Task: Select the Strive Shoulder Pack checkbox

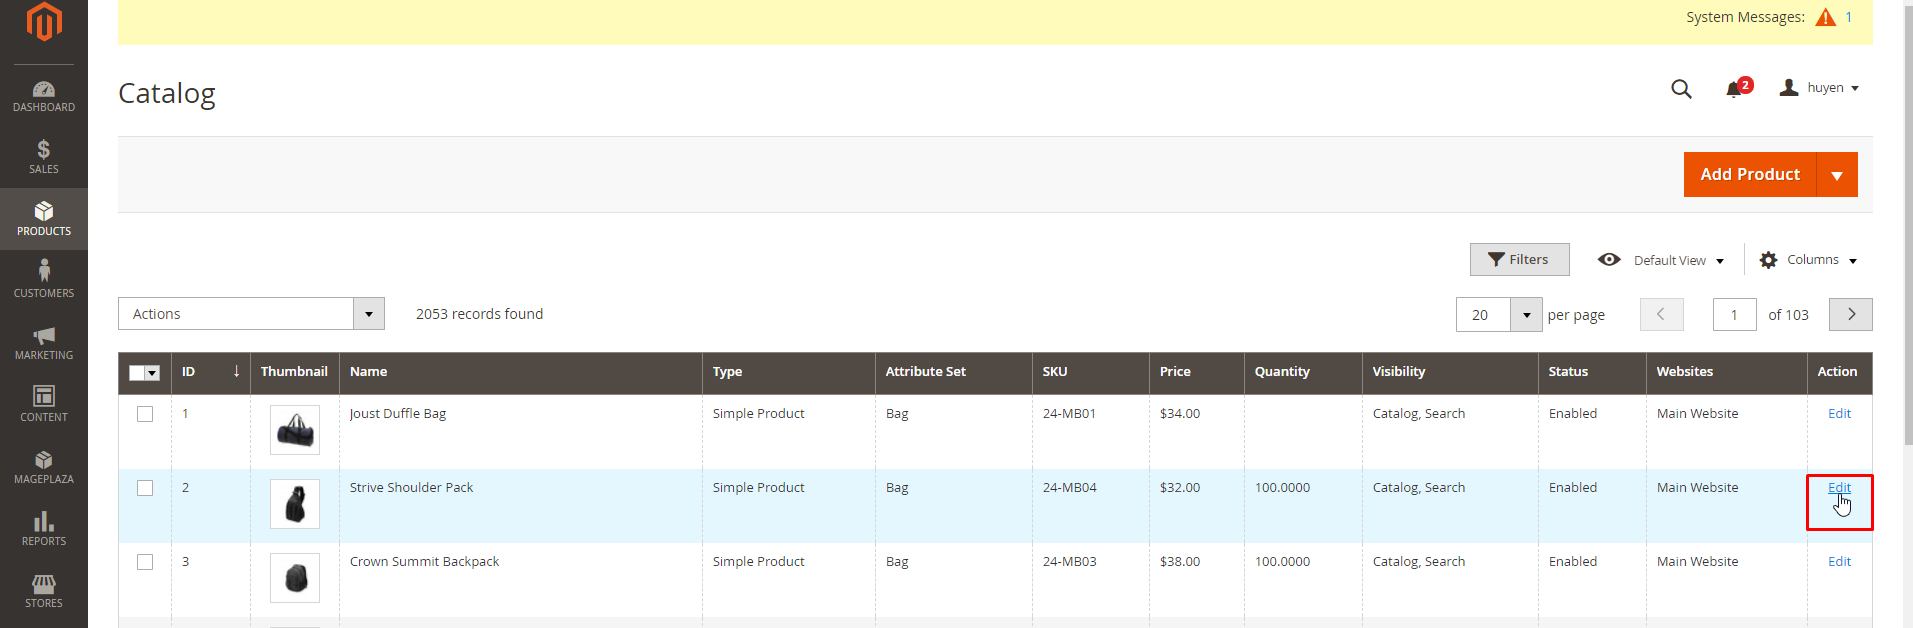Action: [x=145, y=488]
